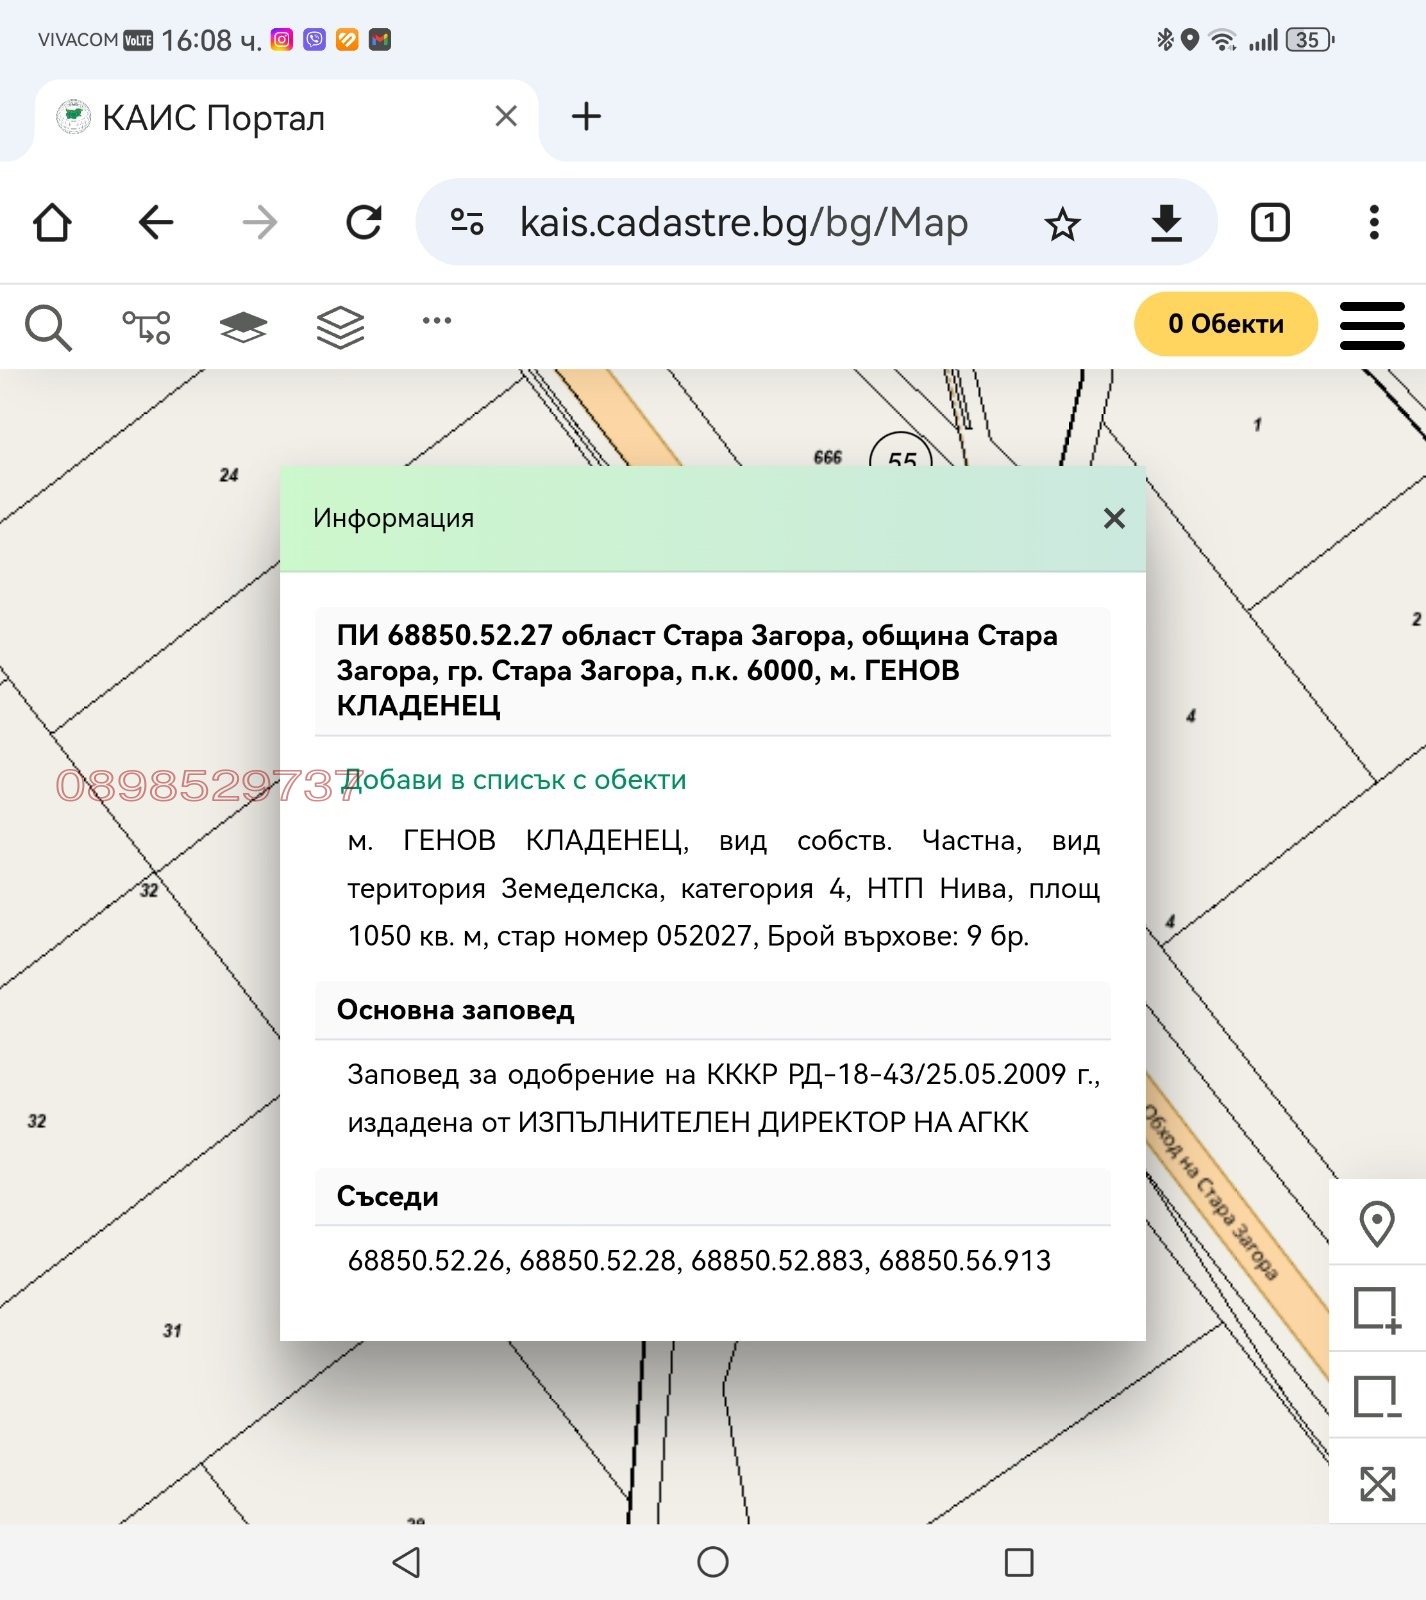Toggle full extent map view
Image resolution: width=1426 pixels, height=1600 pixels.
pos(1377,1483)
